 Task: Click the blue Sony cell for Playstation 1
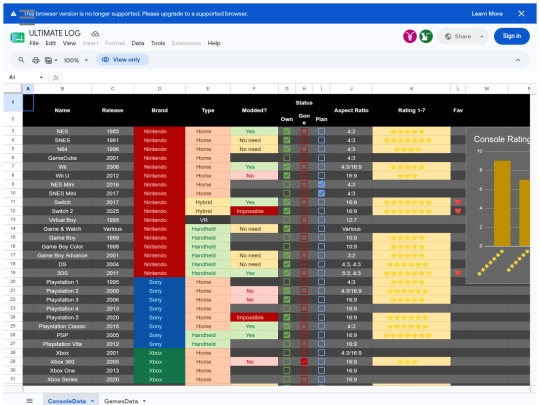[159, 282]
